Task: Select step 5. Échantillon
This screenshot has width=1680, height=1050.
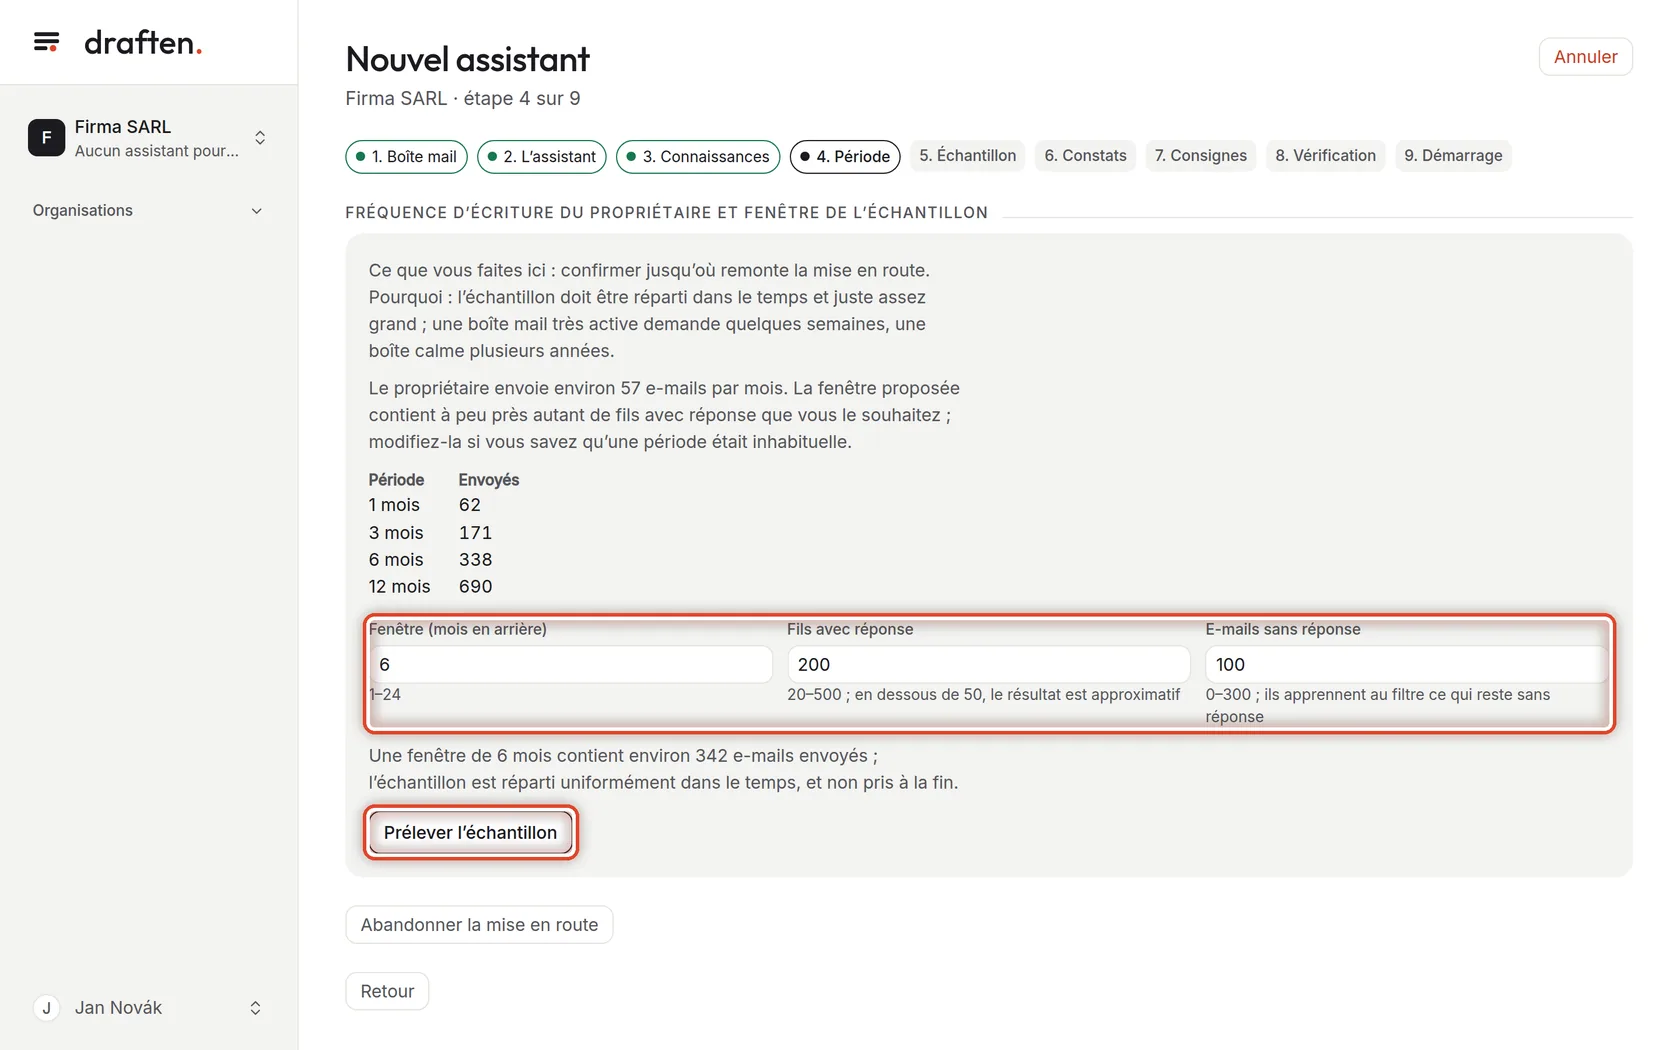Action: (x=968, y=156)
